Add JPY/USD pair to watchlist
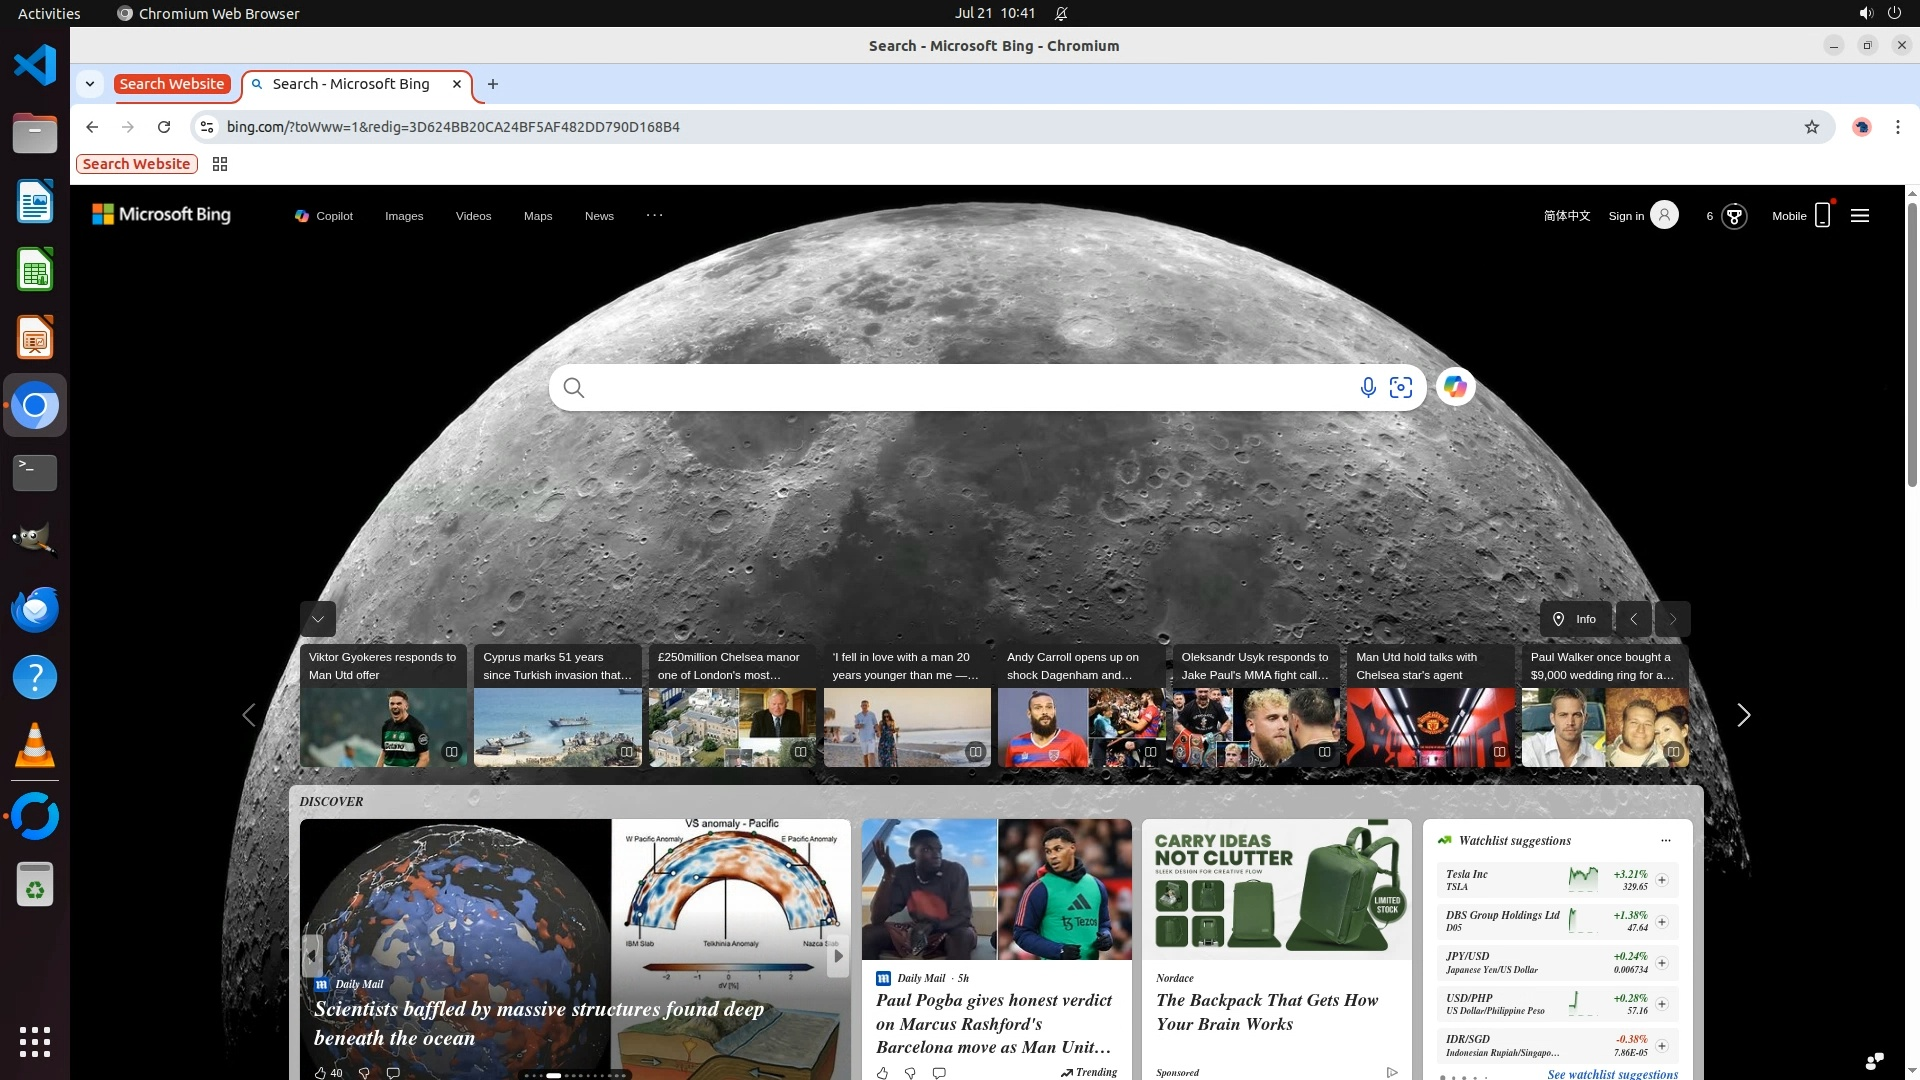 (x=1661, y=963)
